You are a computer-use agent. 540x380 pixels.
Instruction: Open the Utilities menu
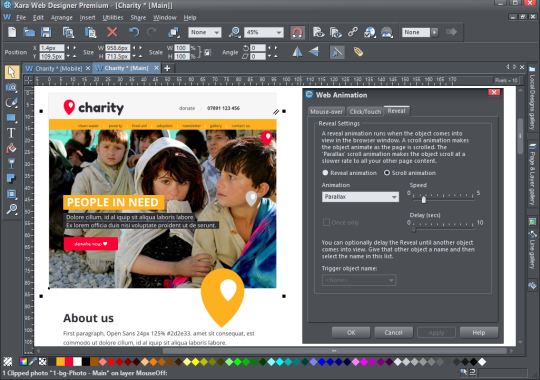point(113,18)
